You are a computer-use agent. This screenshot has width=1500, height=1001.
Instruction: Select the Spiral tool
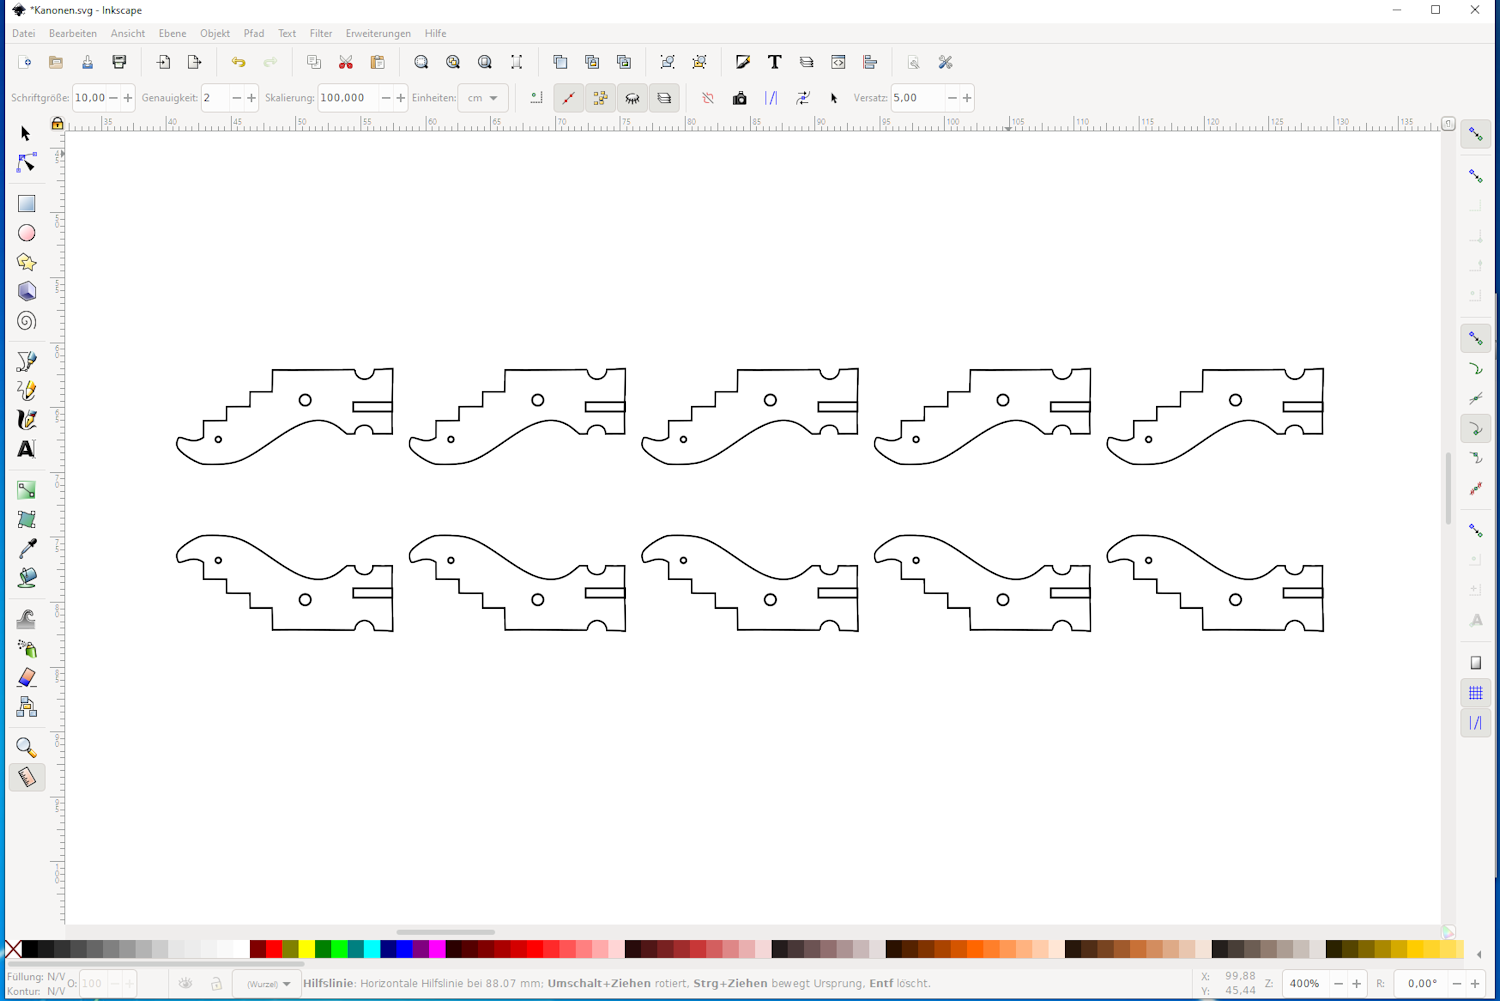point(27,321)
